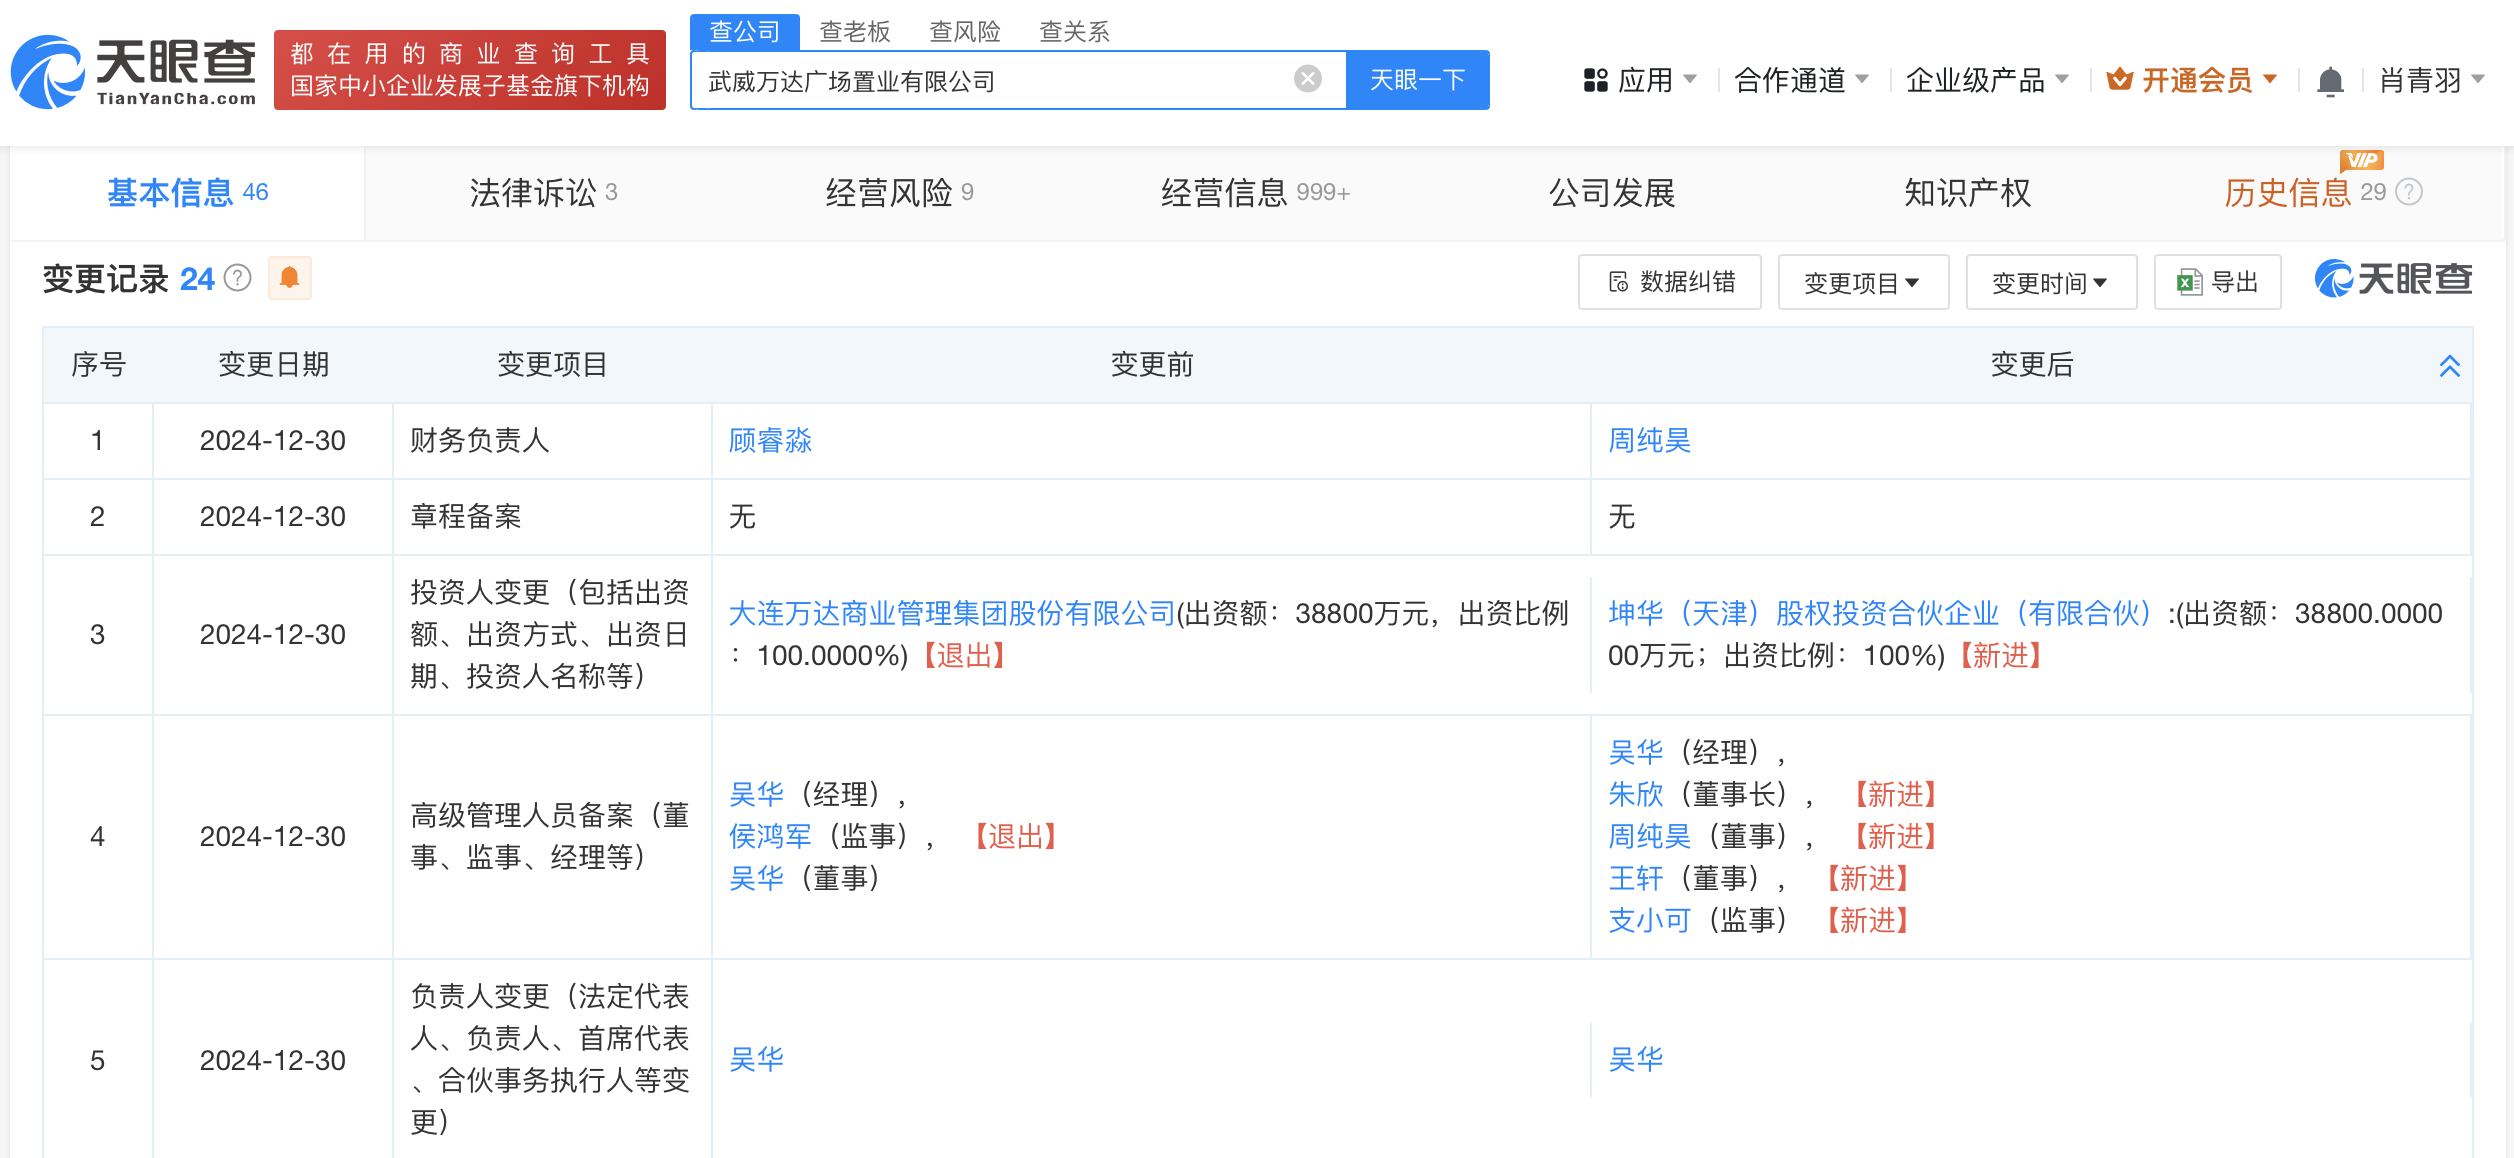The image size is (2514, 1158).
Task: Click the 应用 grid icon
Action: click(1595, 80)
